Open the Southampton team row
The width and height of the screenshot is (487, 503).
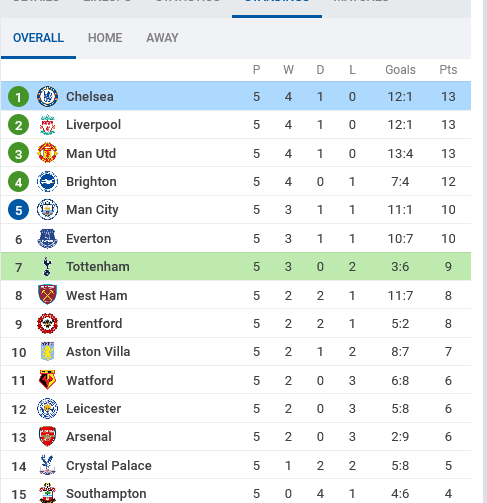pos(236,493)
